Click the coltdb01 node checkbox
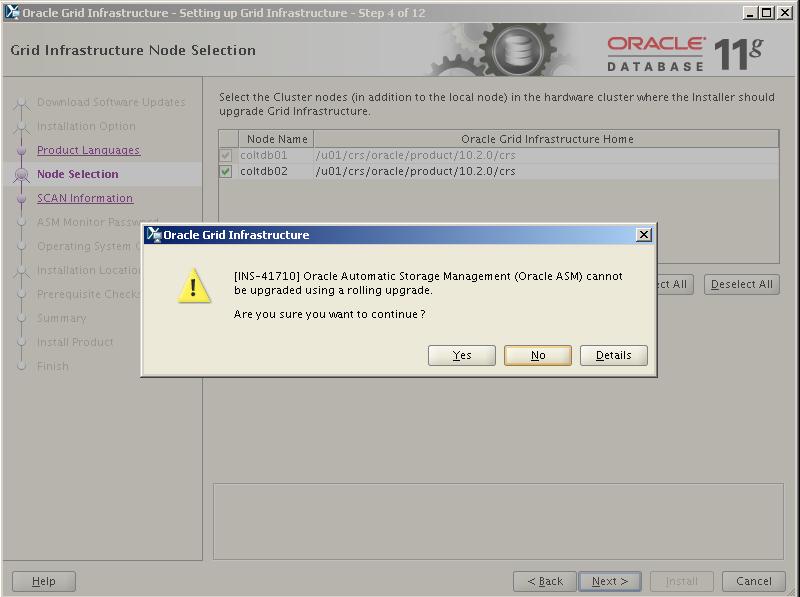The width and height of the screenshot is (800, 597). pyautogui.click(x=226, y=155)
